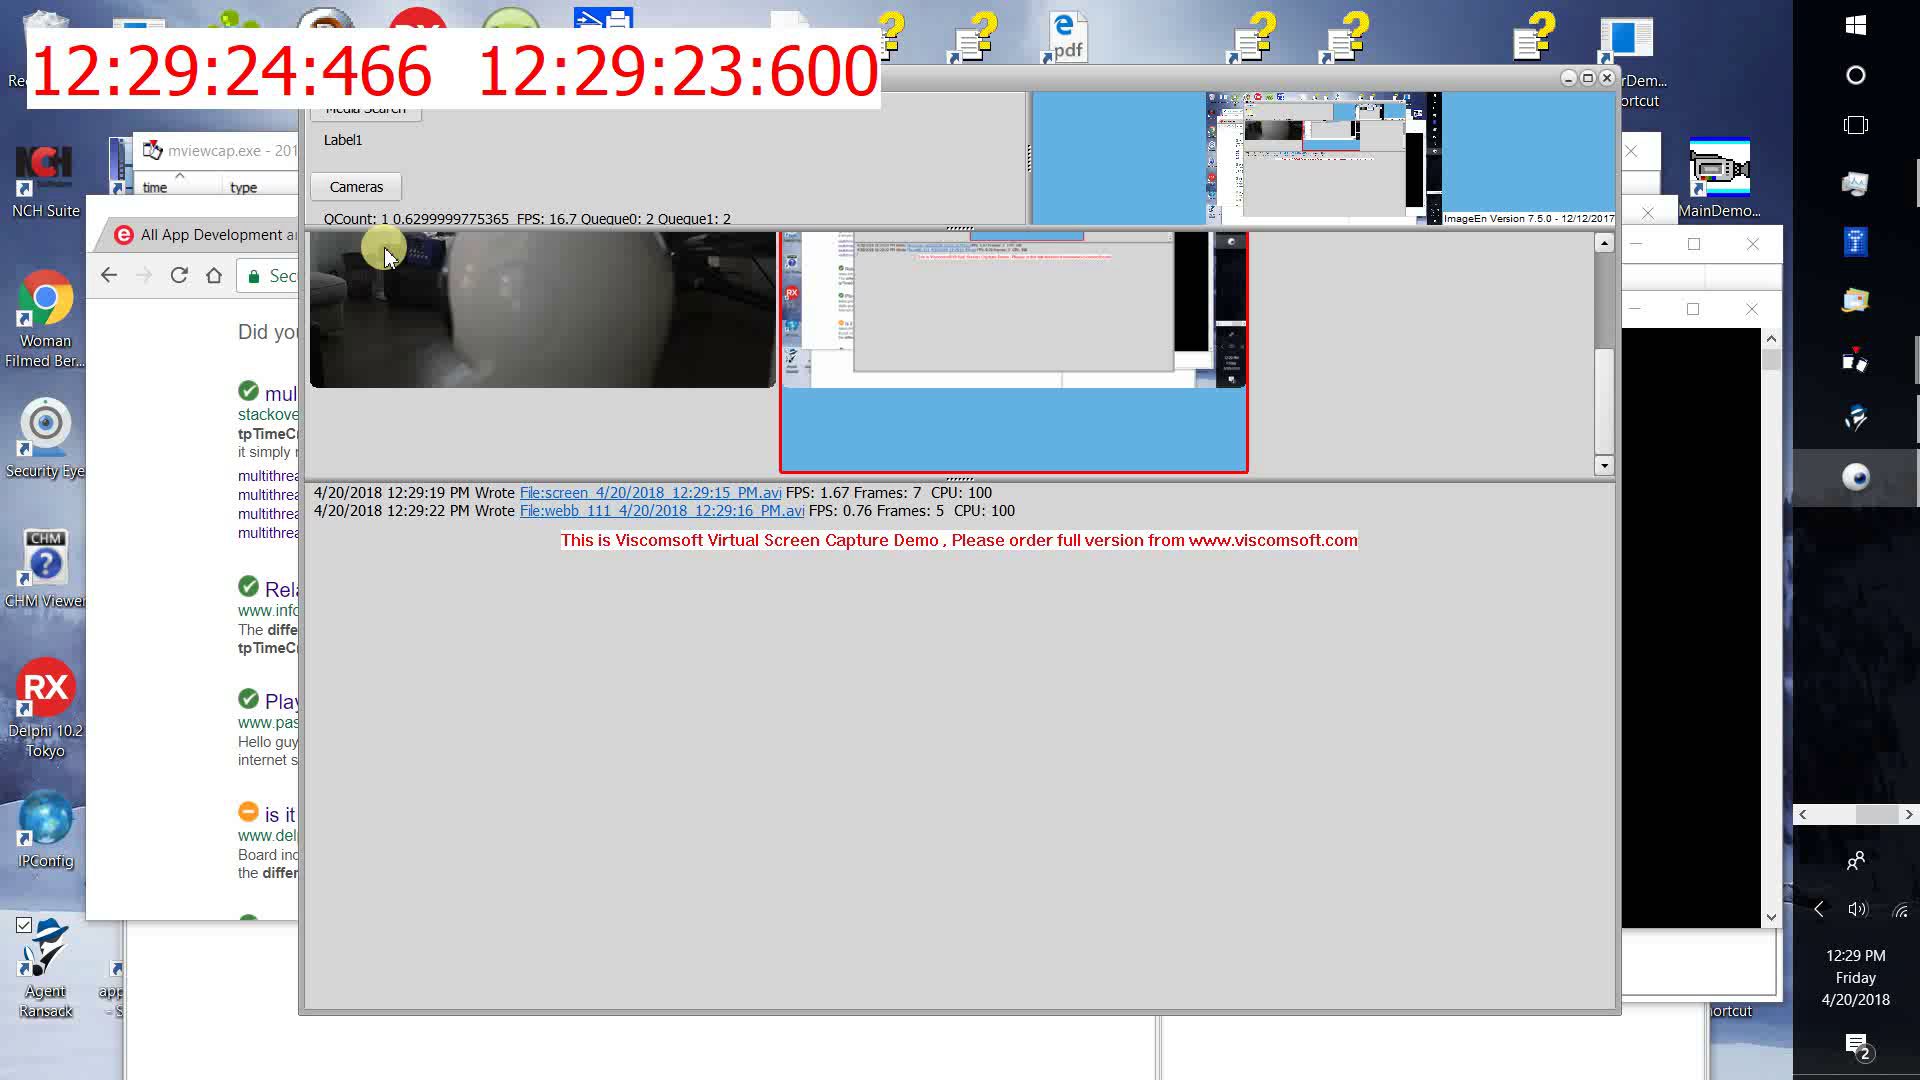
Task: Click the camera panel scrollbar thumb
Action: pyautogui.click(x=1604, y=400)
